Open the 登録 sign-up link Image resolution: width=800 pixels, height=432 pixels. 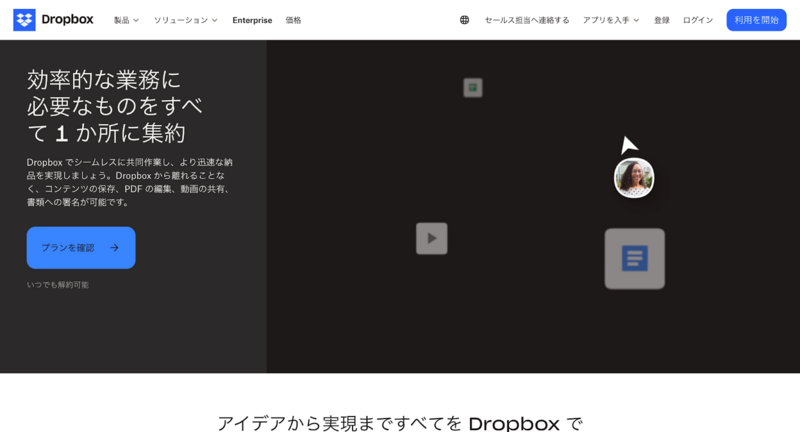(662, 20)
